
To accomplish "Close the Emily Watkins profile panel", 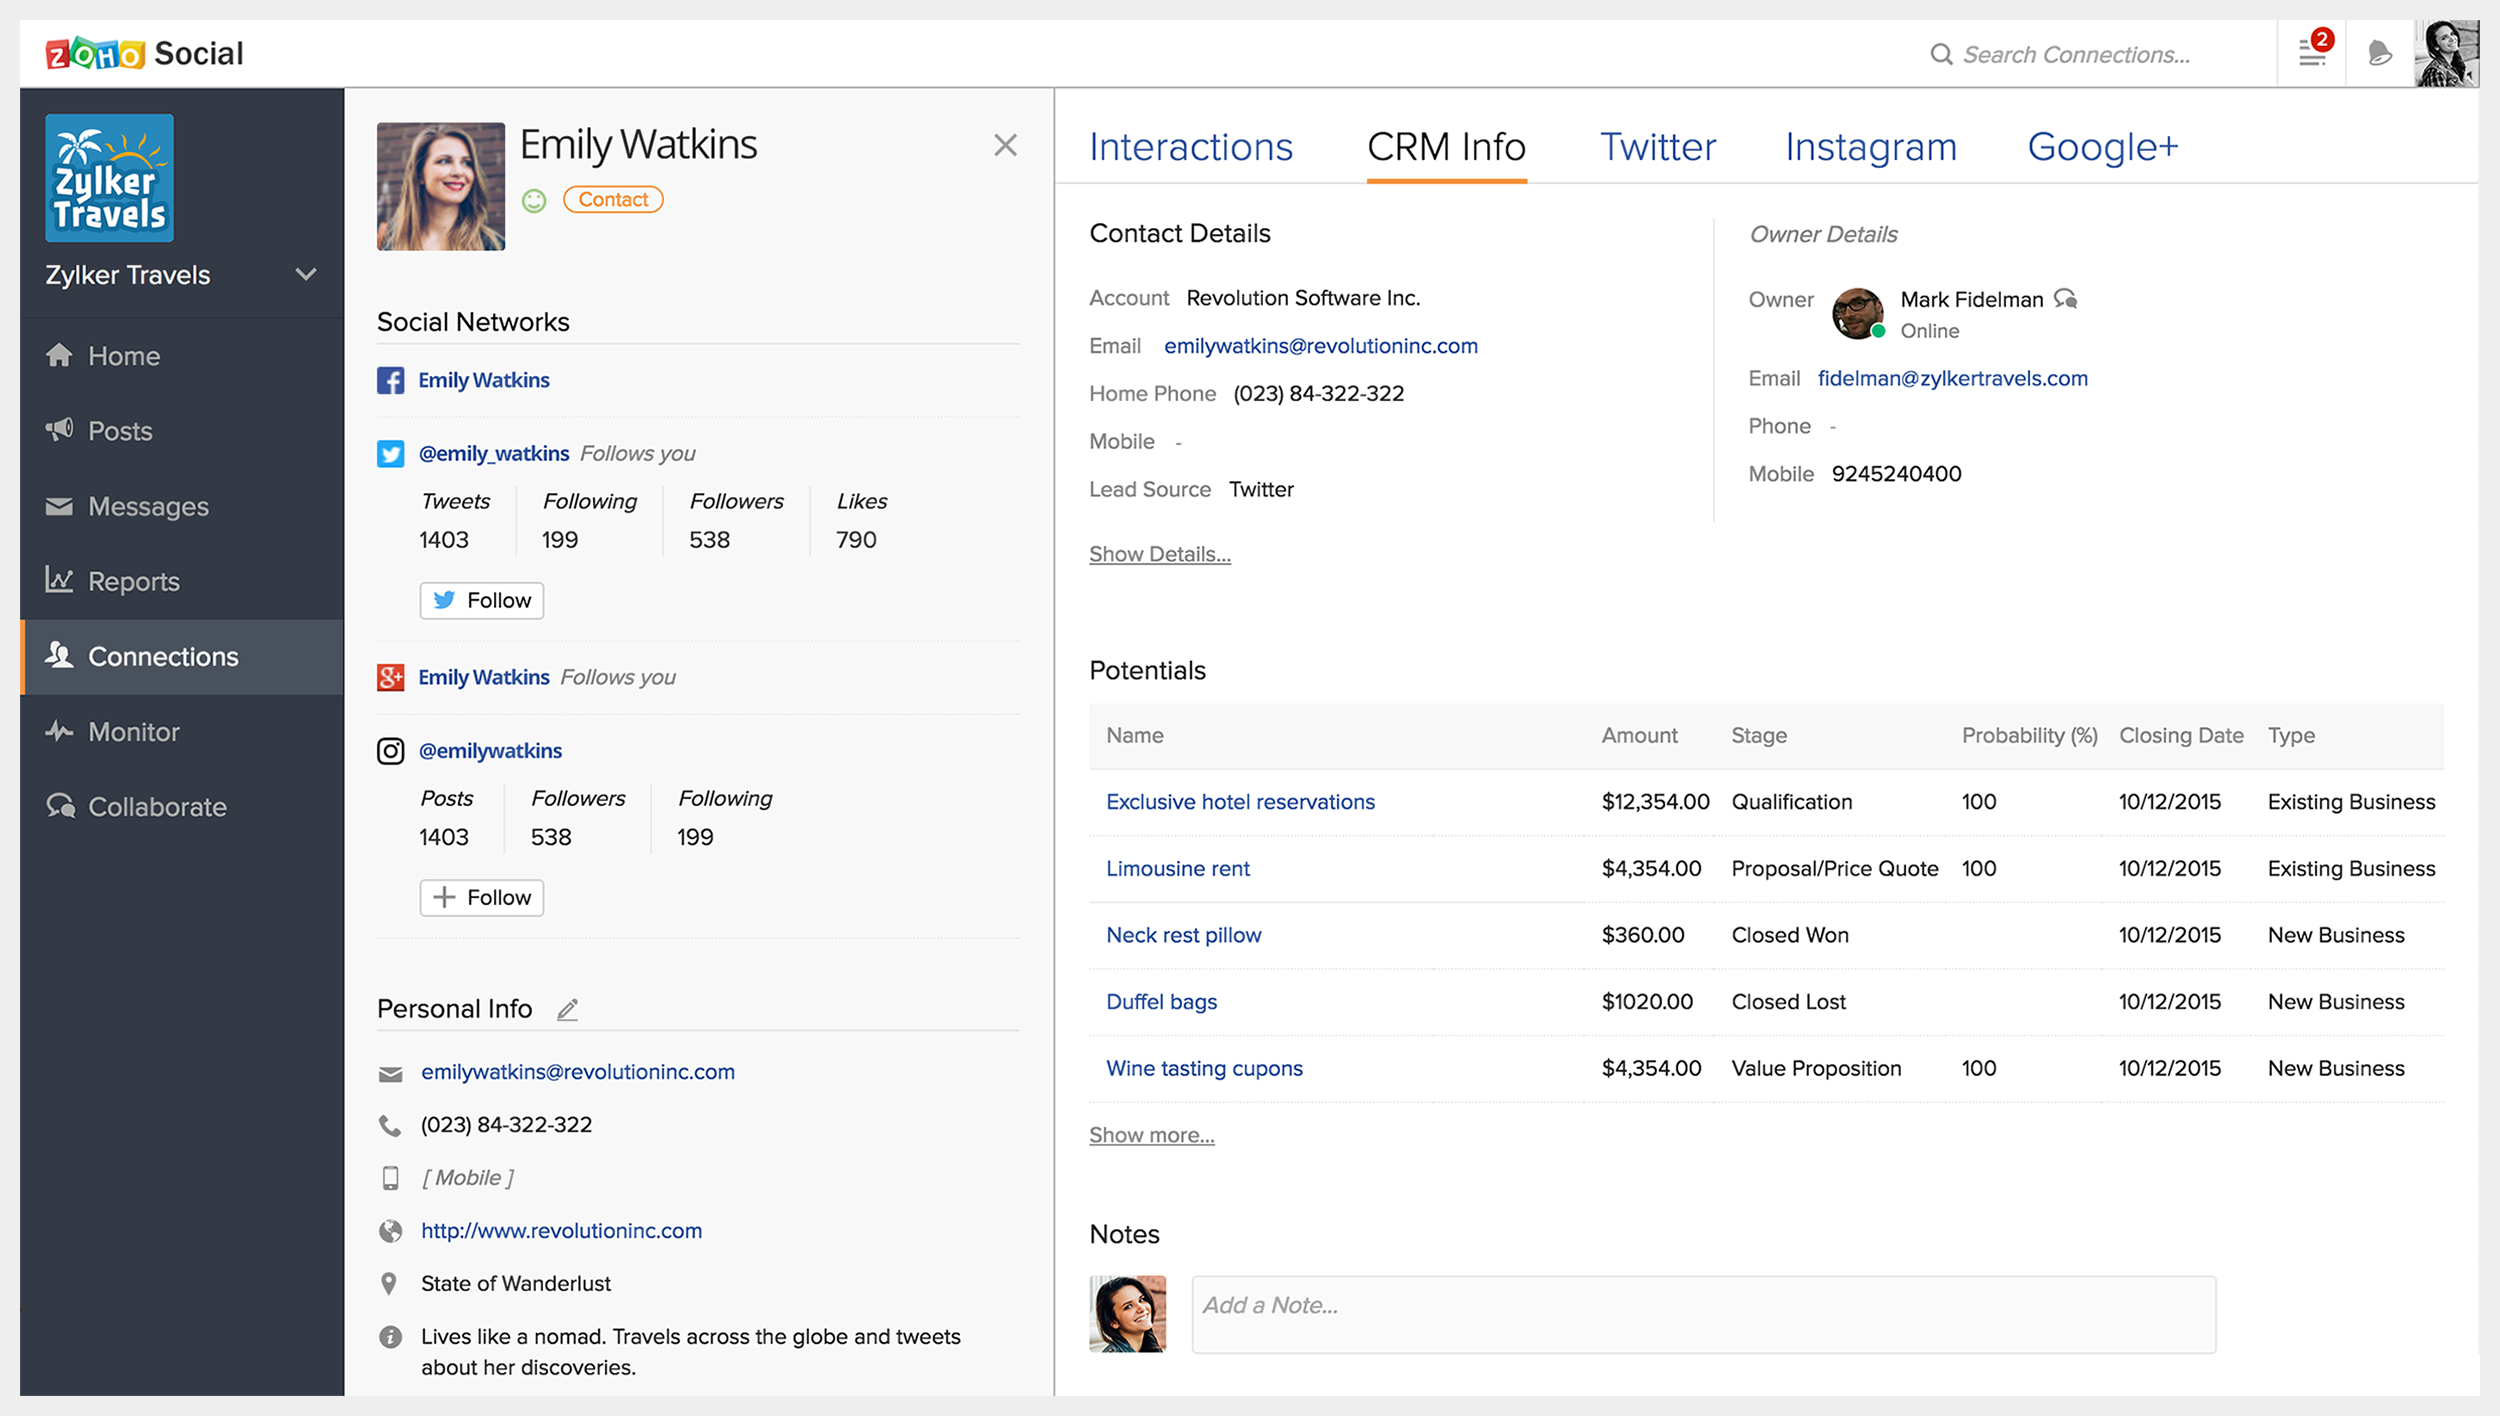I will click(1005, 145).
